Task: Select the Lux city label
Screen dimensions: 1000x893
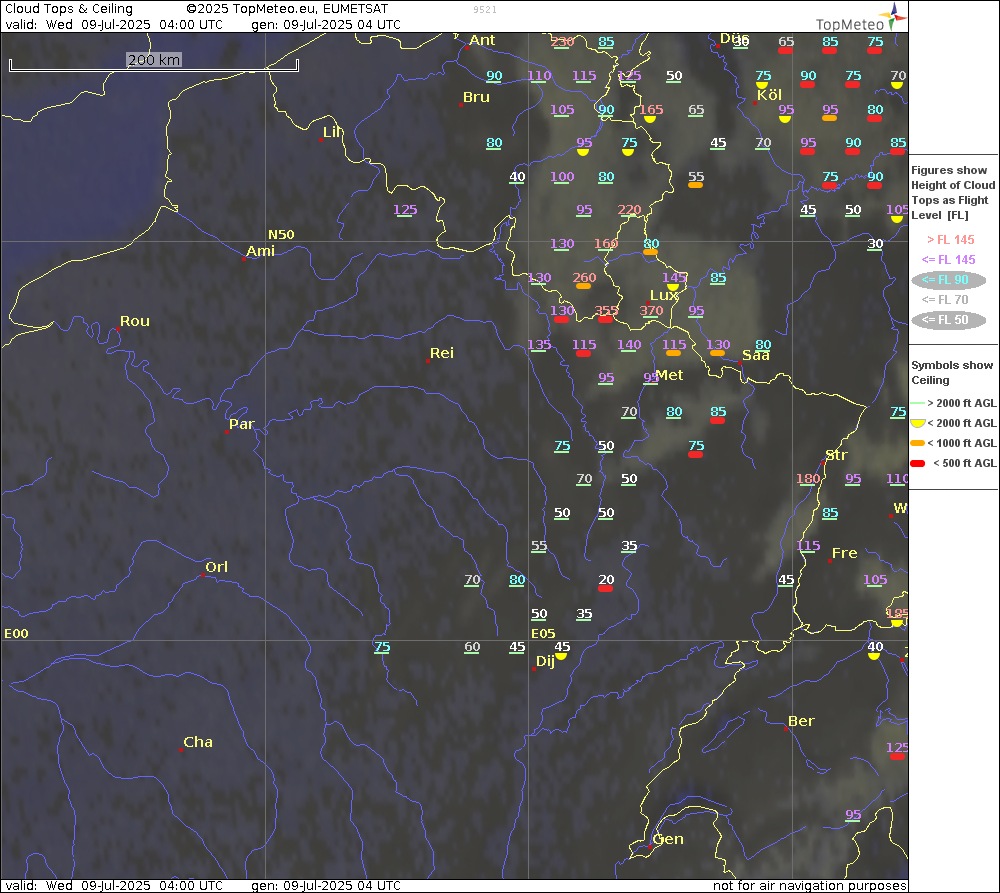Action: point(663,295)
